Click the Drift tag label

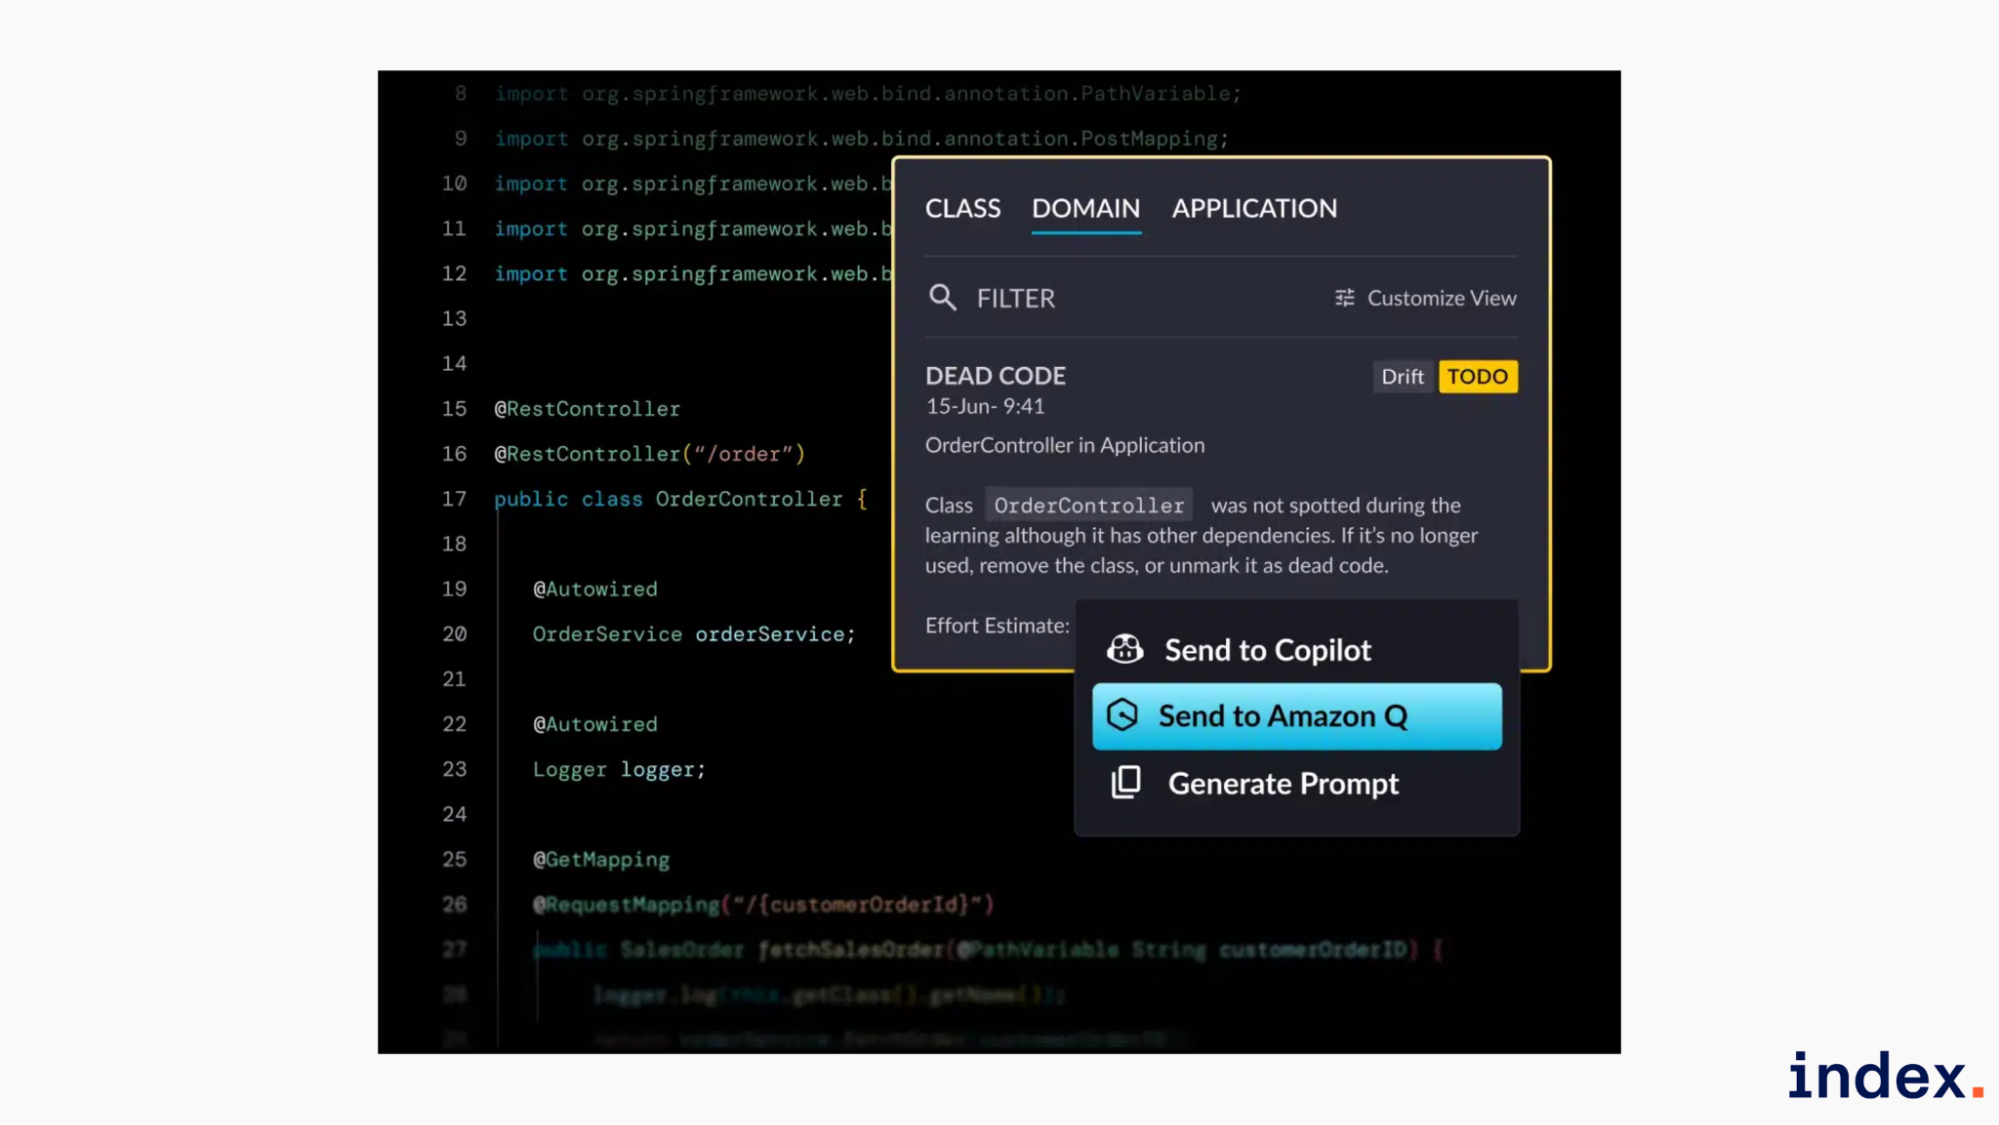pyautogui.click(x=1402, y=377)
